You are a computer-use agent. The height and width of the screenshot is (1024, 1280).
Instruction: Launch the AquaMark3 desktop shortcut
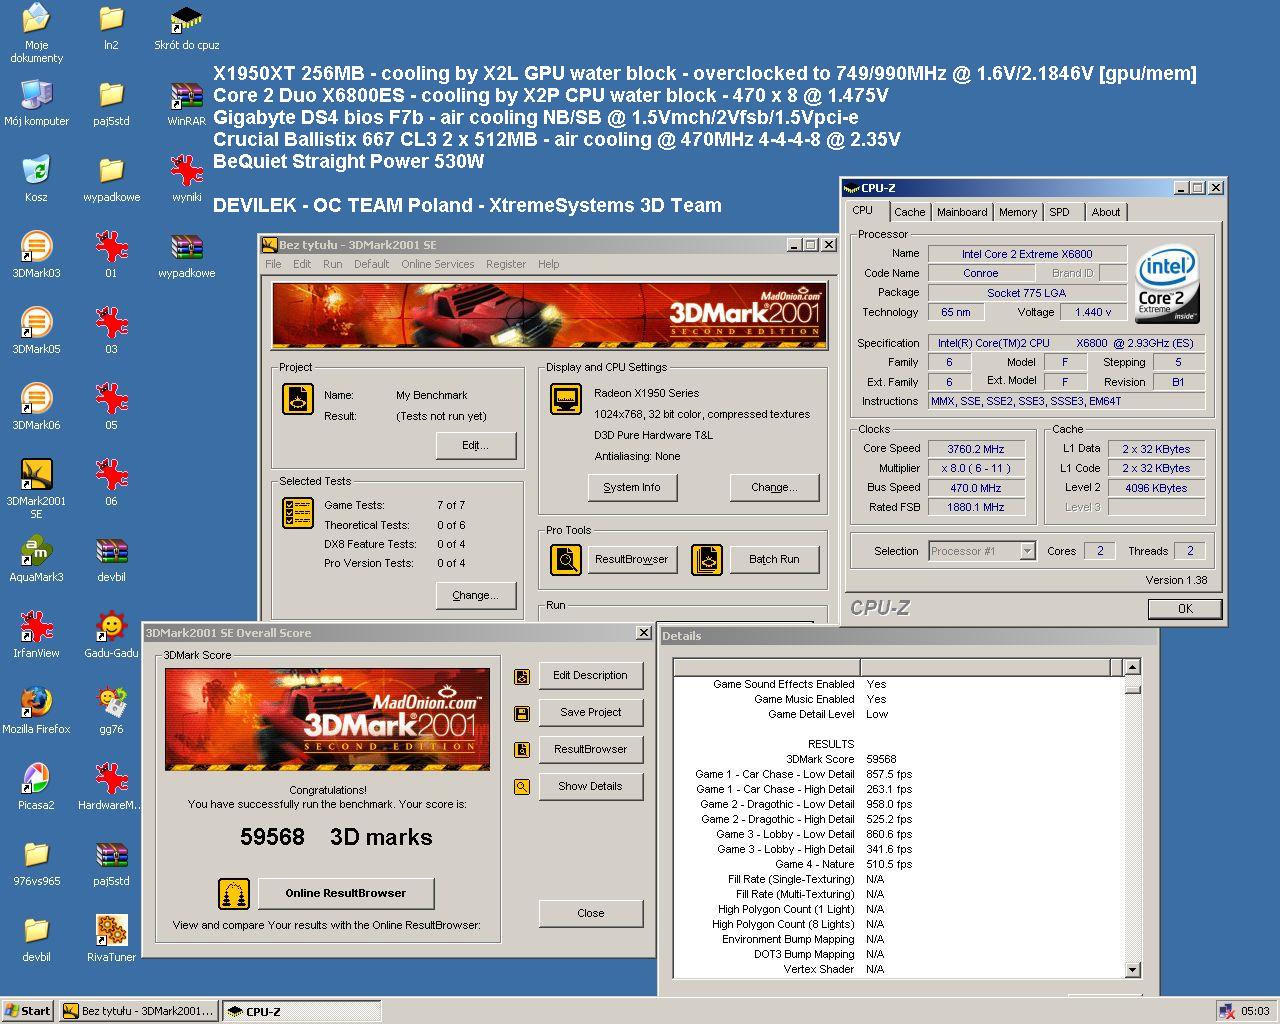click(36, 559)
